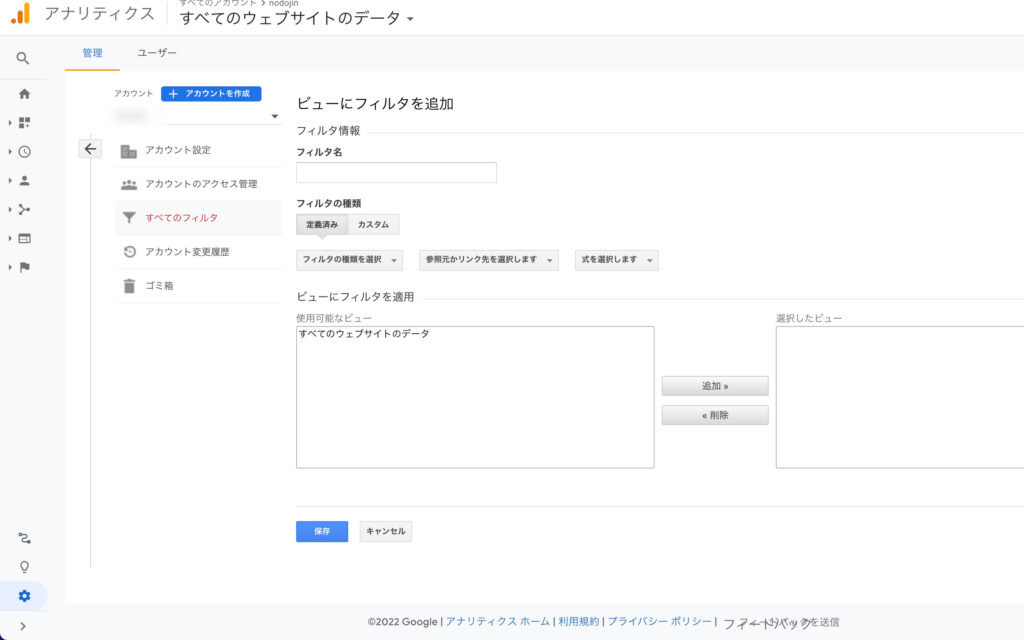Open the Discover lightbulb icon
Screen dimensions: 1024x640
point(24,567)
